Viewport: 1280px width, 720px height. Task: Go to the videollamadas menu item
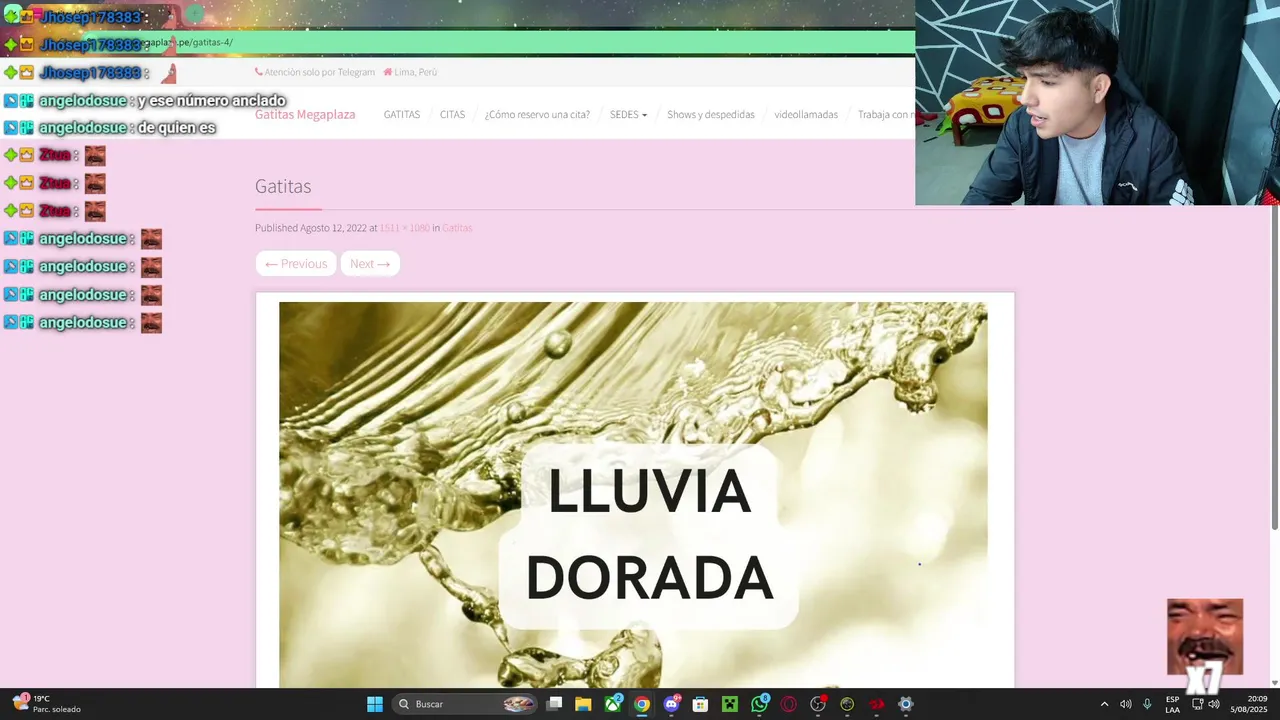806,114
